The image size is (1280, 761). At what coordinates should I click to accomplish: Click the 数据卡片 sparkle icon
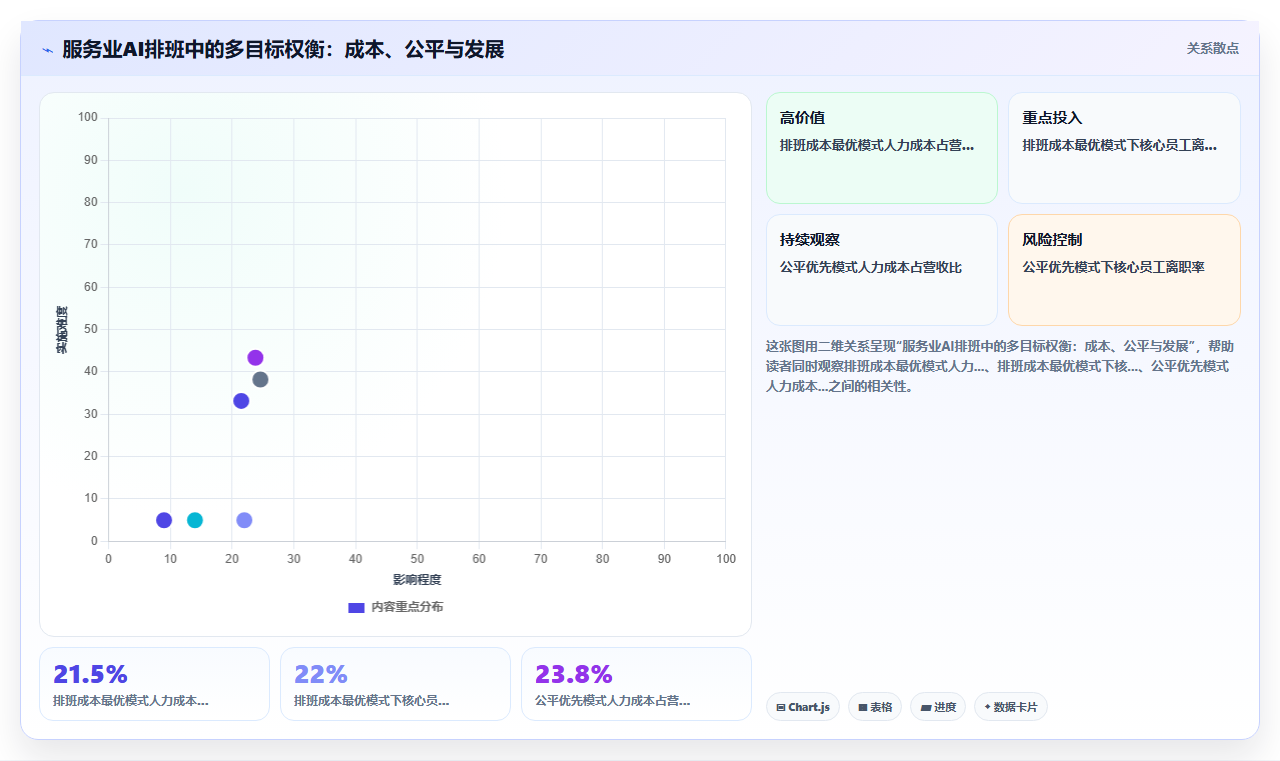coord(987,707)
